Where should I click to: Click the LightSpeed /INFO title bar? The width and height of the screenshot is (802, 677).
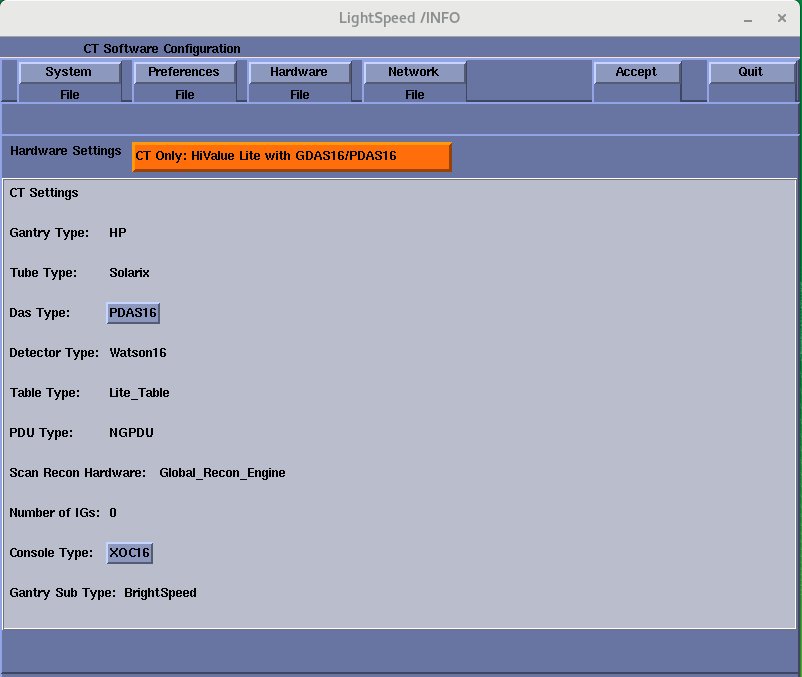point(399,18)
